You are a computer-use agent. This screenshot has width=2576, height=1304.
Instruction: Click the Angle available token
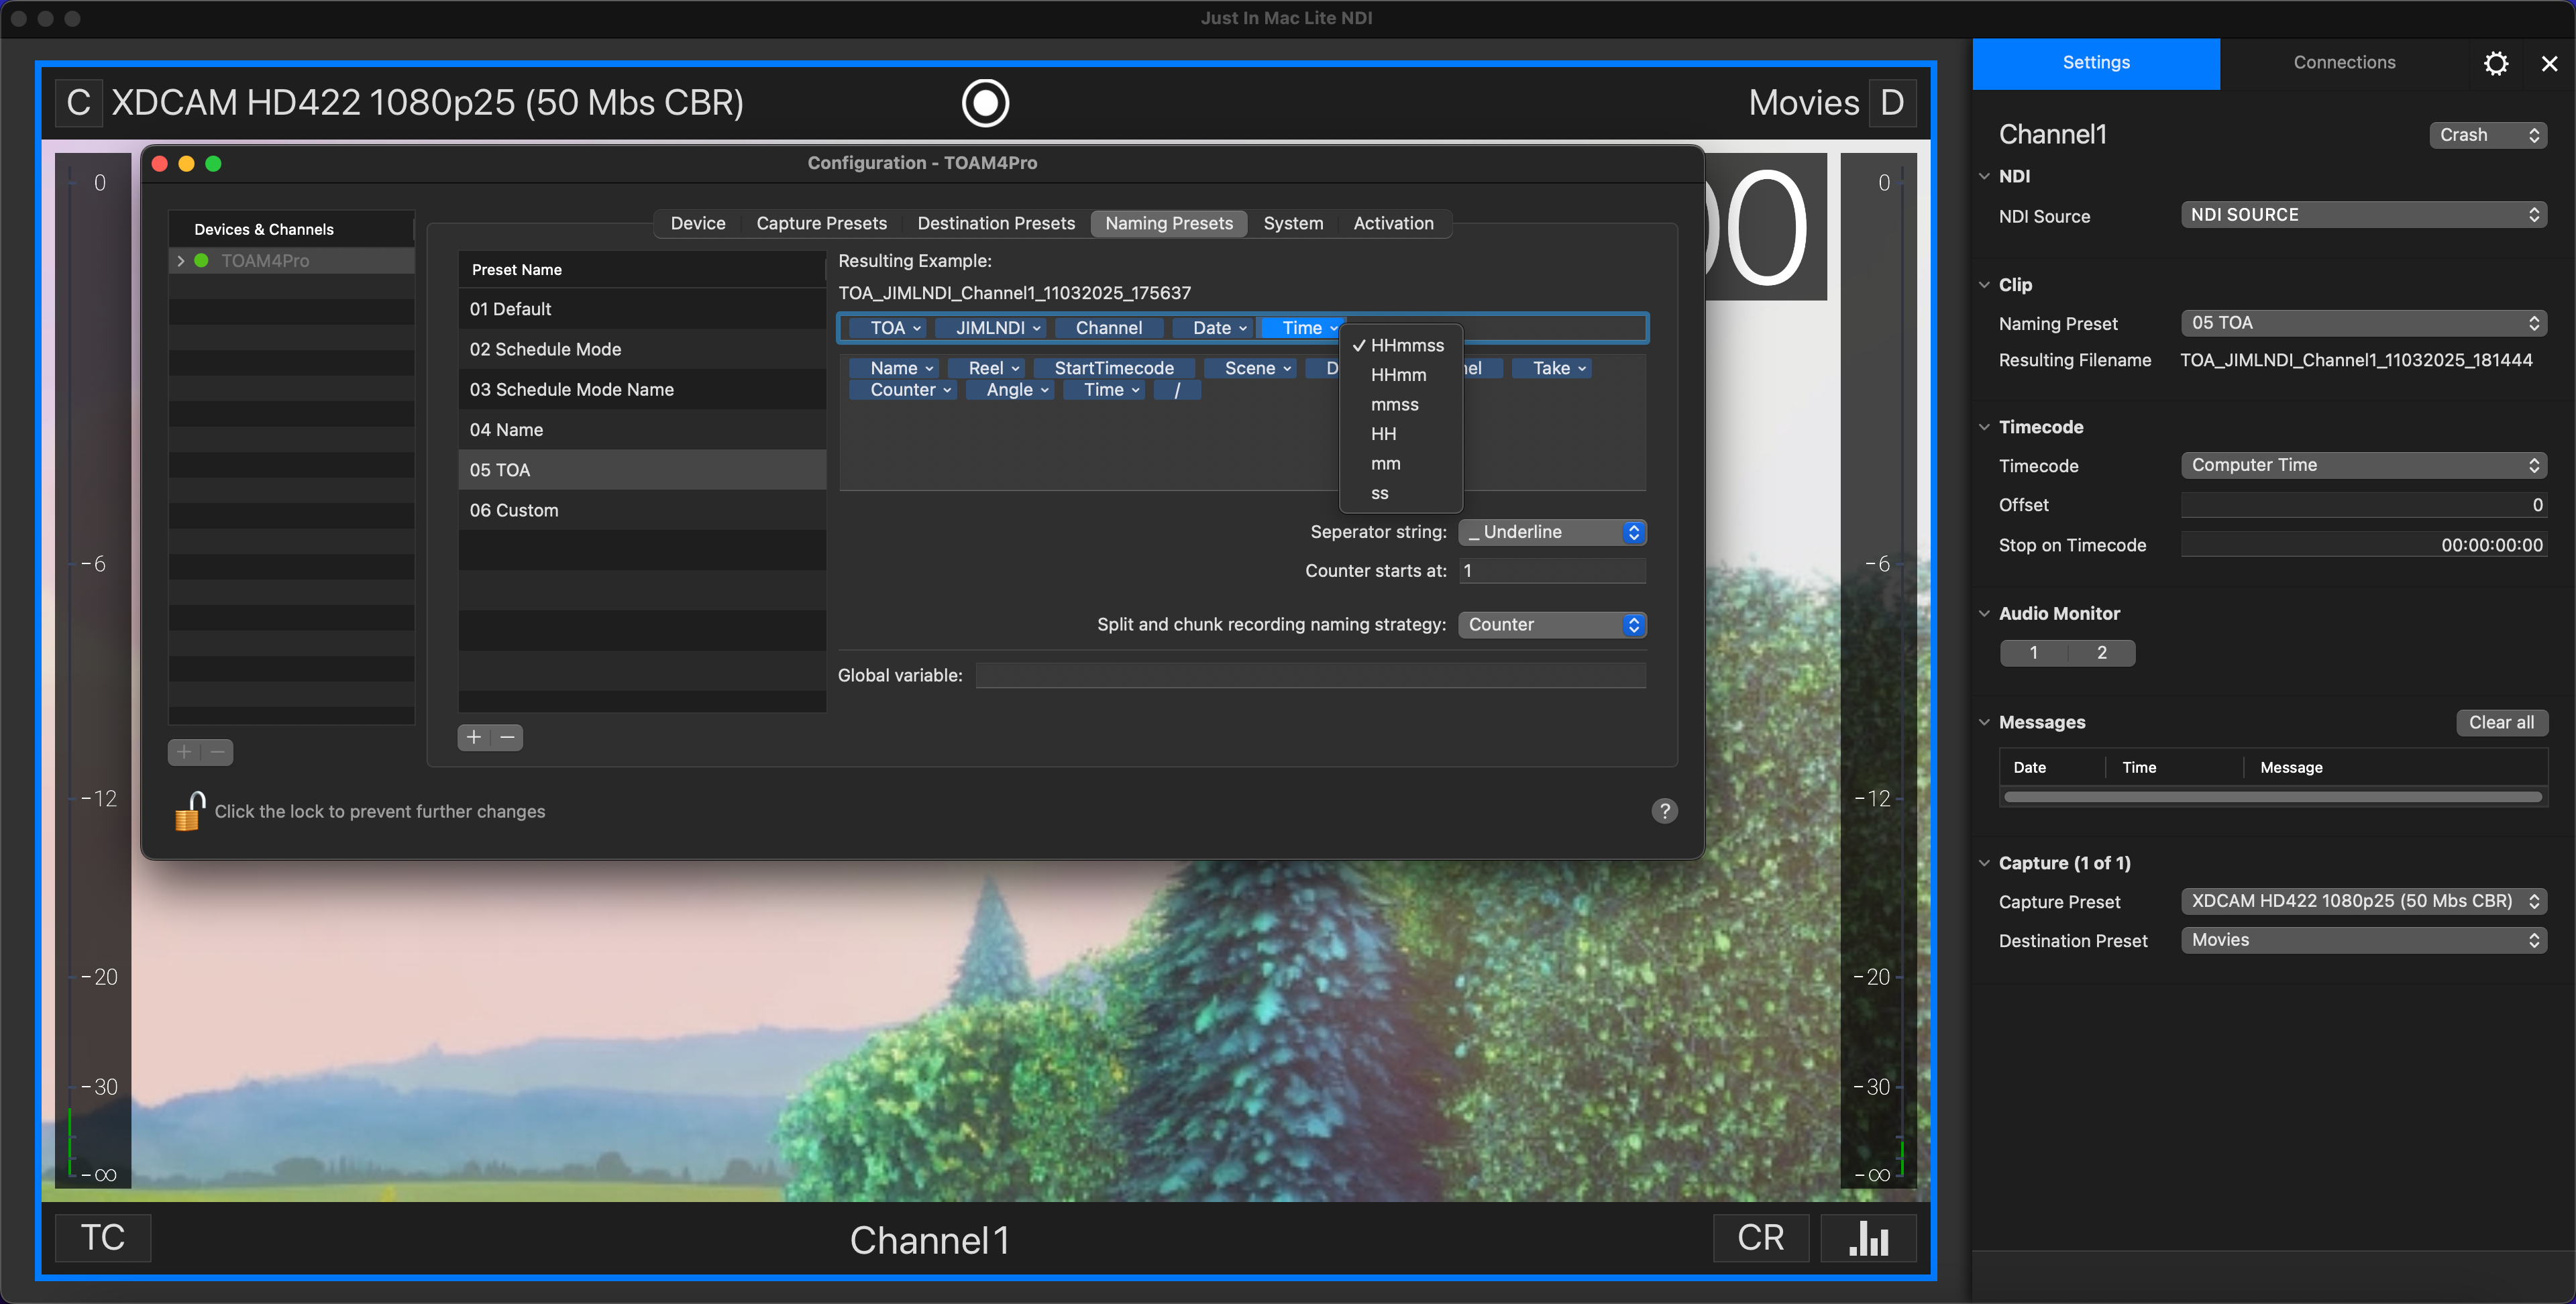1010,390
